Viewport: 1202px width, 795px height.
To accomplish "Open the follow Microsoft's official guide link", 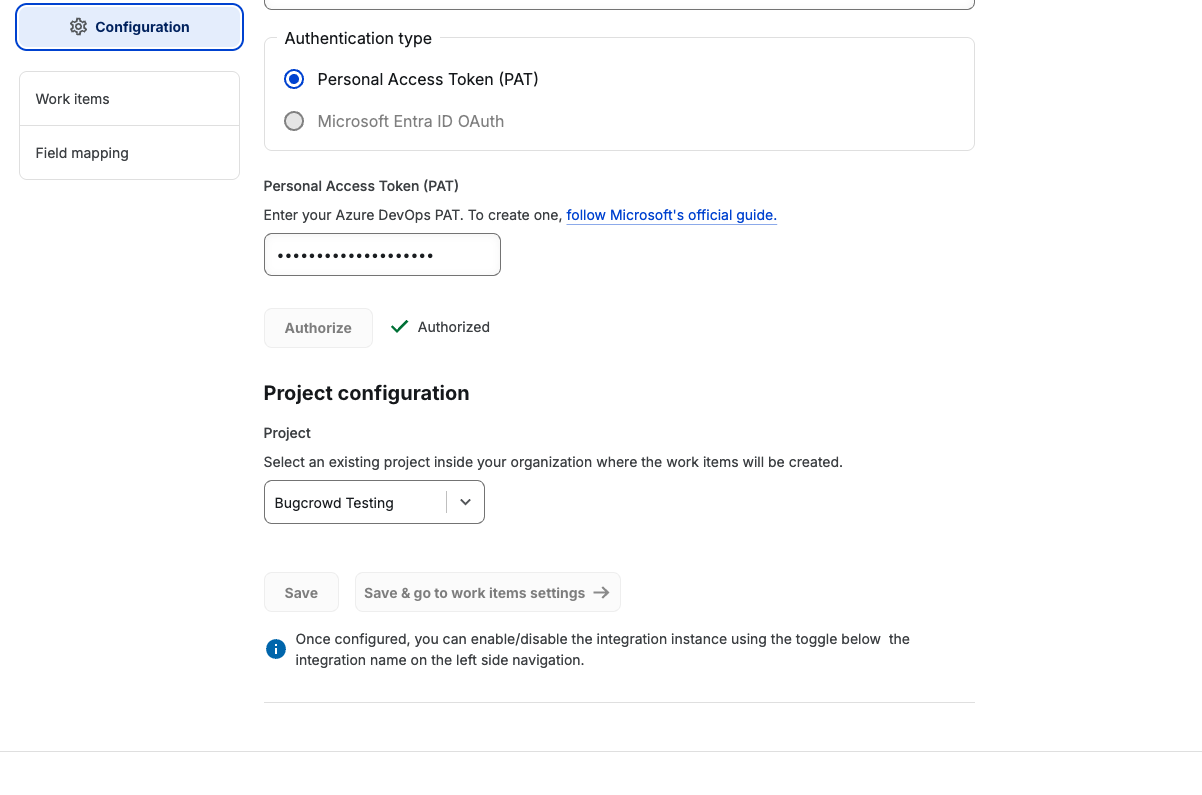I will (x=671, y=215).
